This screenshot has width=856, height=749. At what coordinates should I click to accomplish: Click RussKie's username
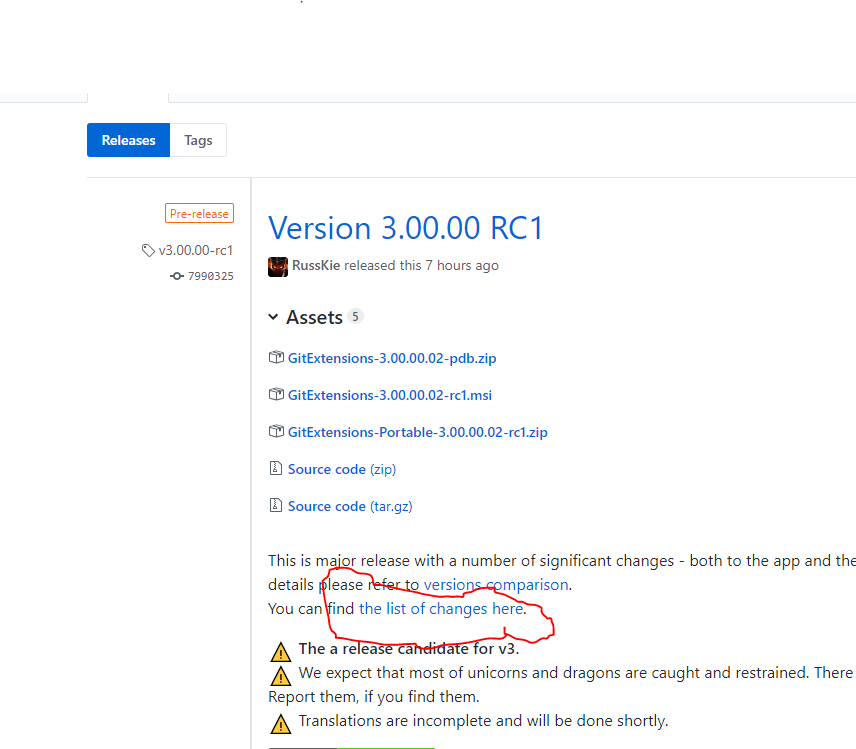tap(316, 265)
